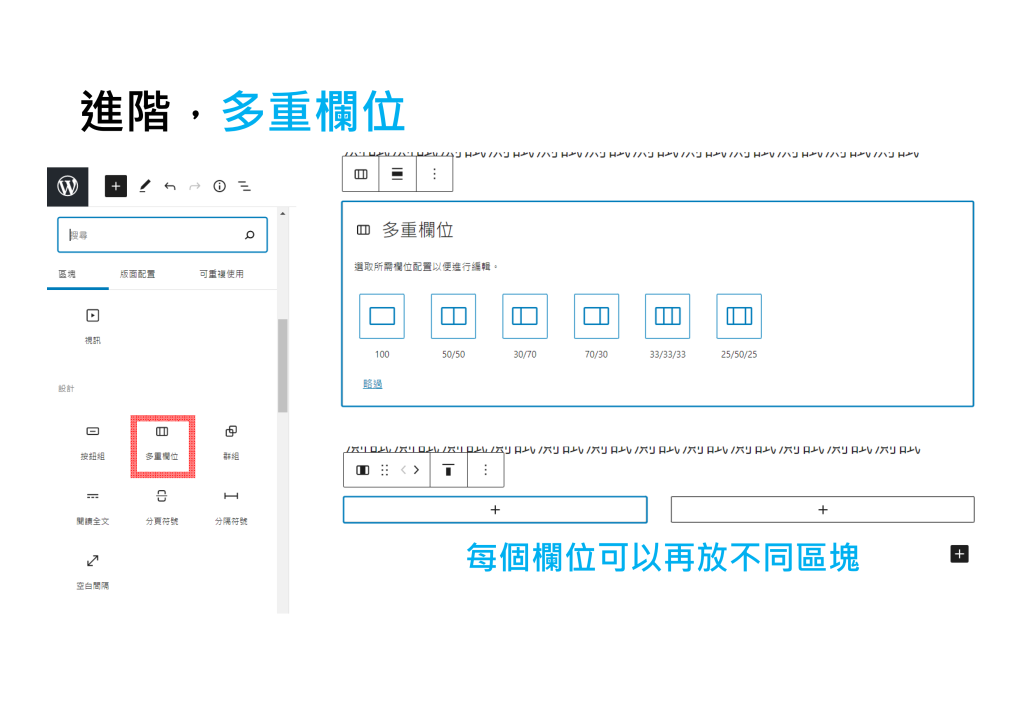Insert the 空白間隔 spacer block

pyautogui.click(x=92, y=571)
